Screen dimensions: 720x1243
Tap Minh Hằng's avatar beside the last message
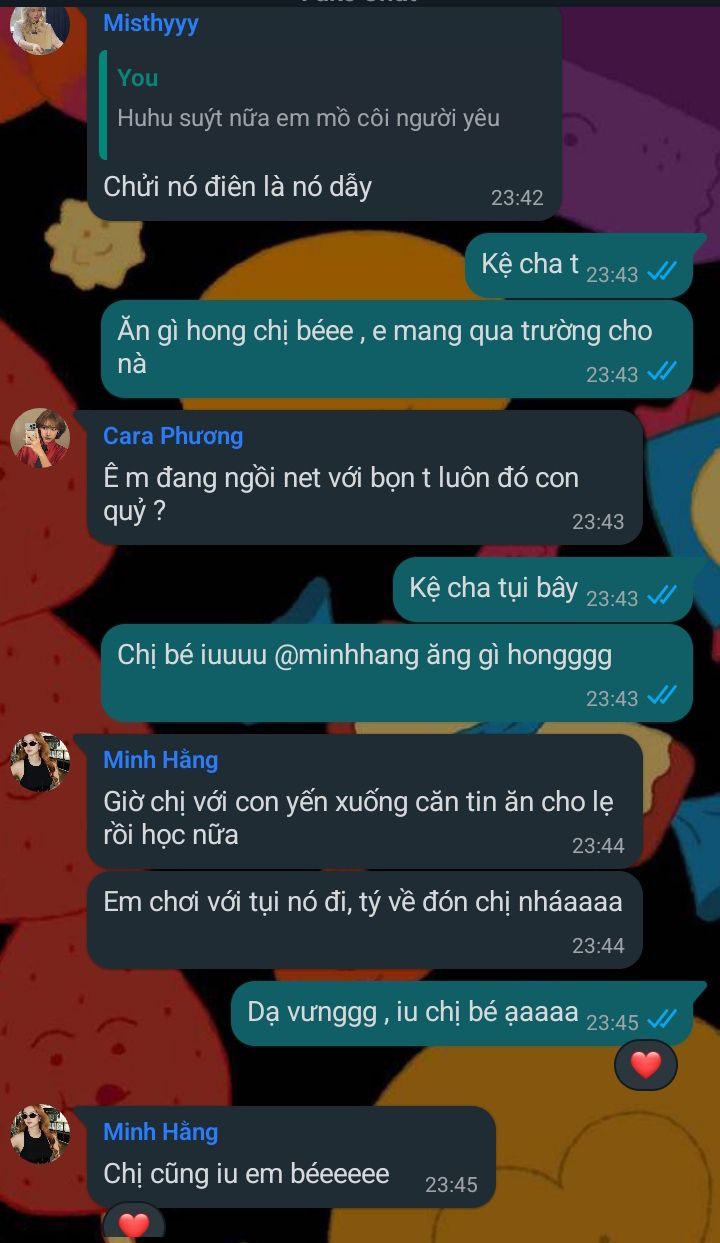coord(40,1134)
